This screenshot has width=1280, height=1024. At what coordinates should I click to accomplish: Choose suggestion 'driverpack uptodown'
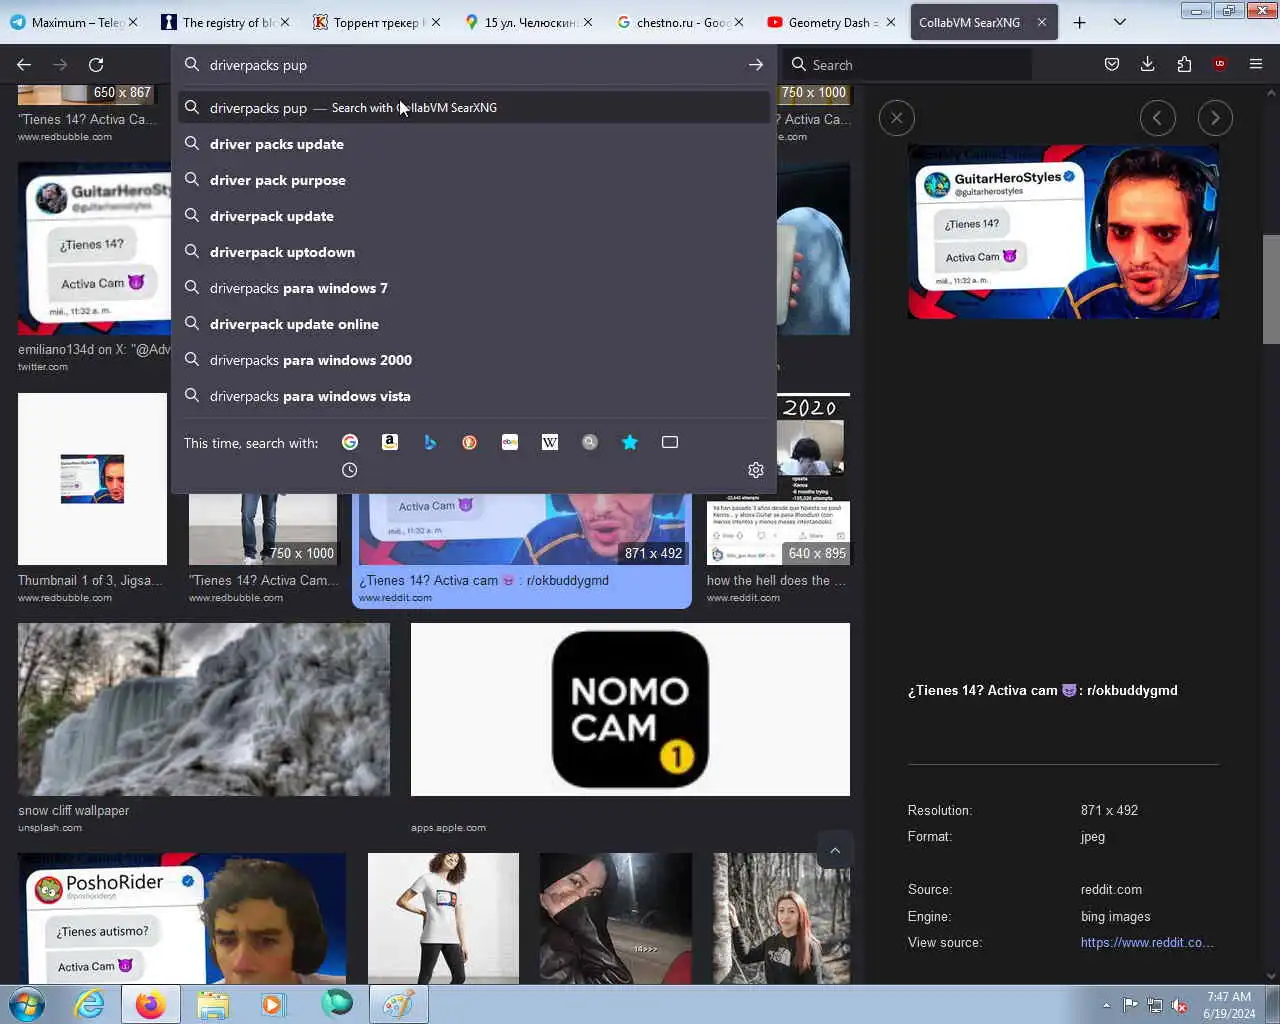(474, 252)
